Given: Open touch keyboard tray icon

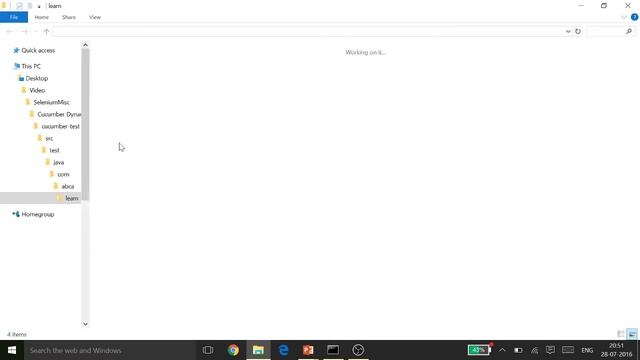Looking at the screenshot, I should tap(568, 350).
